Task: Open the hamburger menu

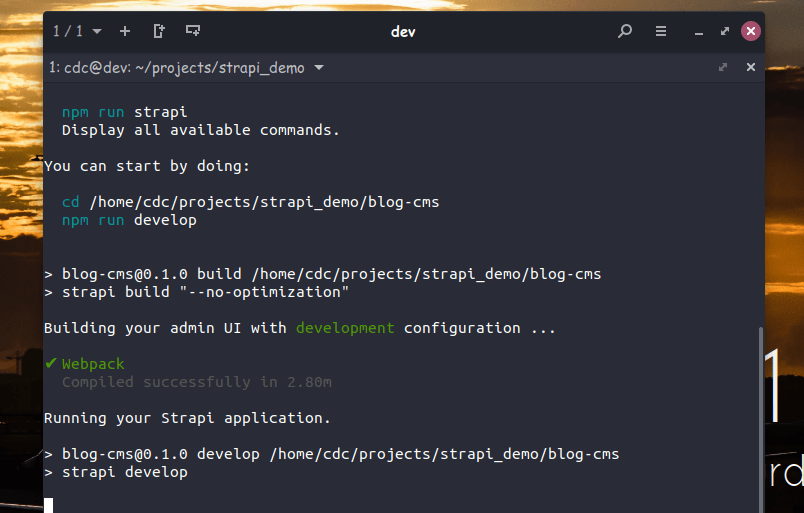Action: coord(661,31)
